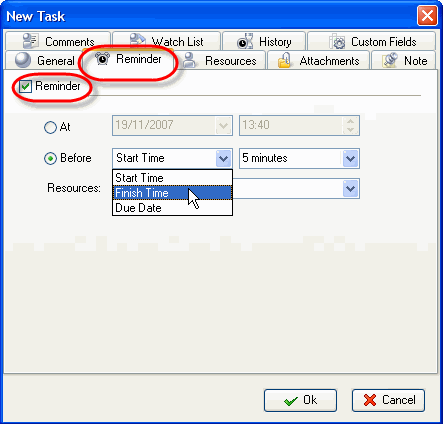Increment the 13:40 time spinner up
This screenshot has height=424, width=443.
tap(350, 121)
